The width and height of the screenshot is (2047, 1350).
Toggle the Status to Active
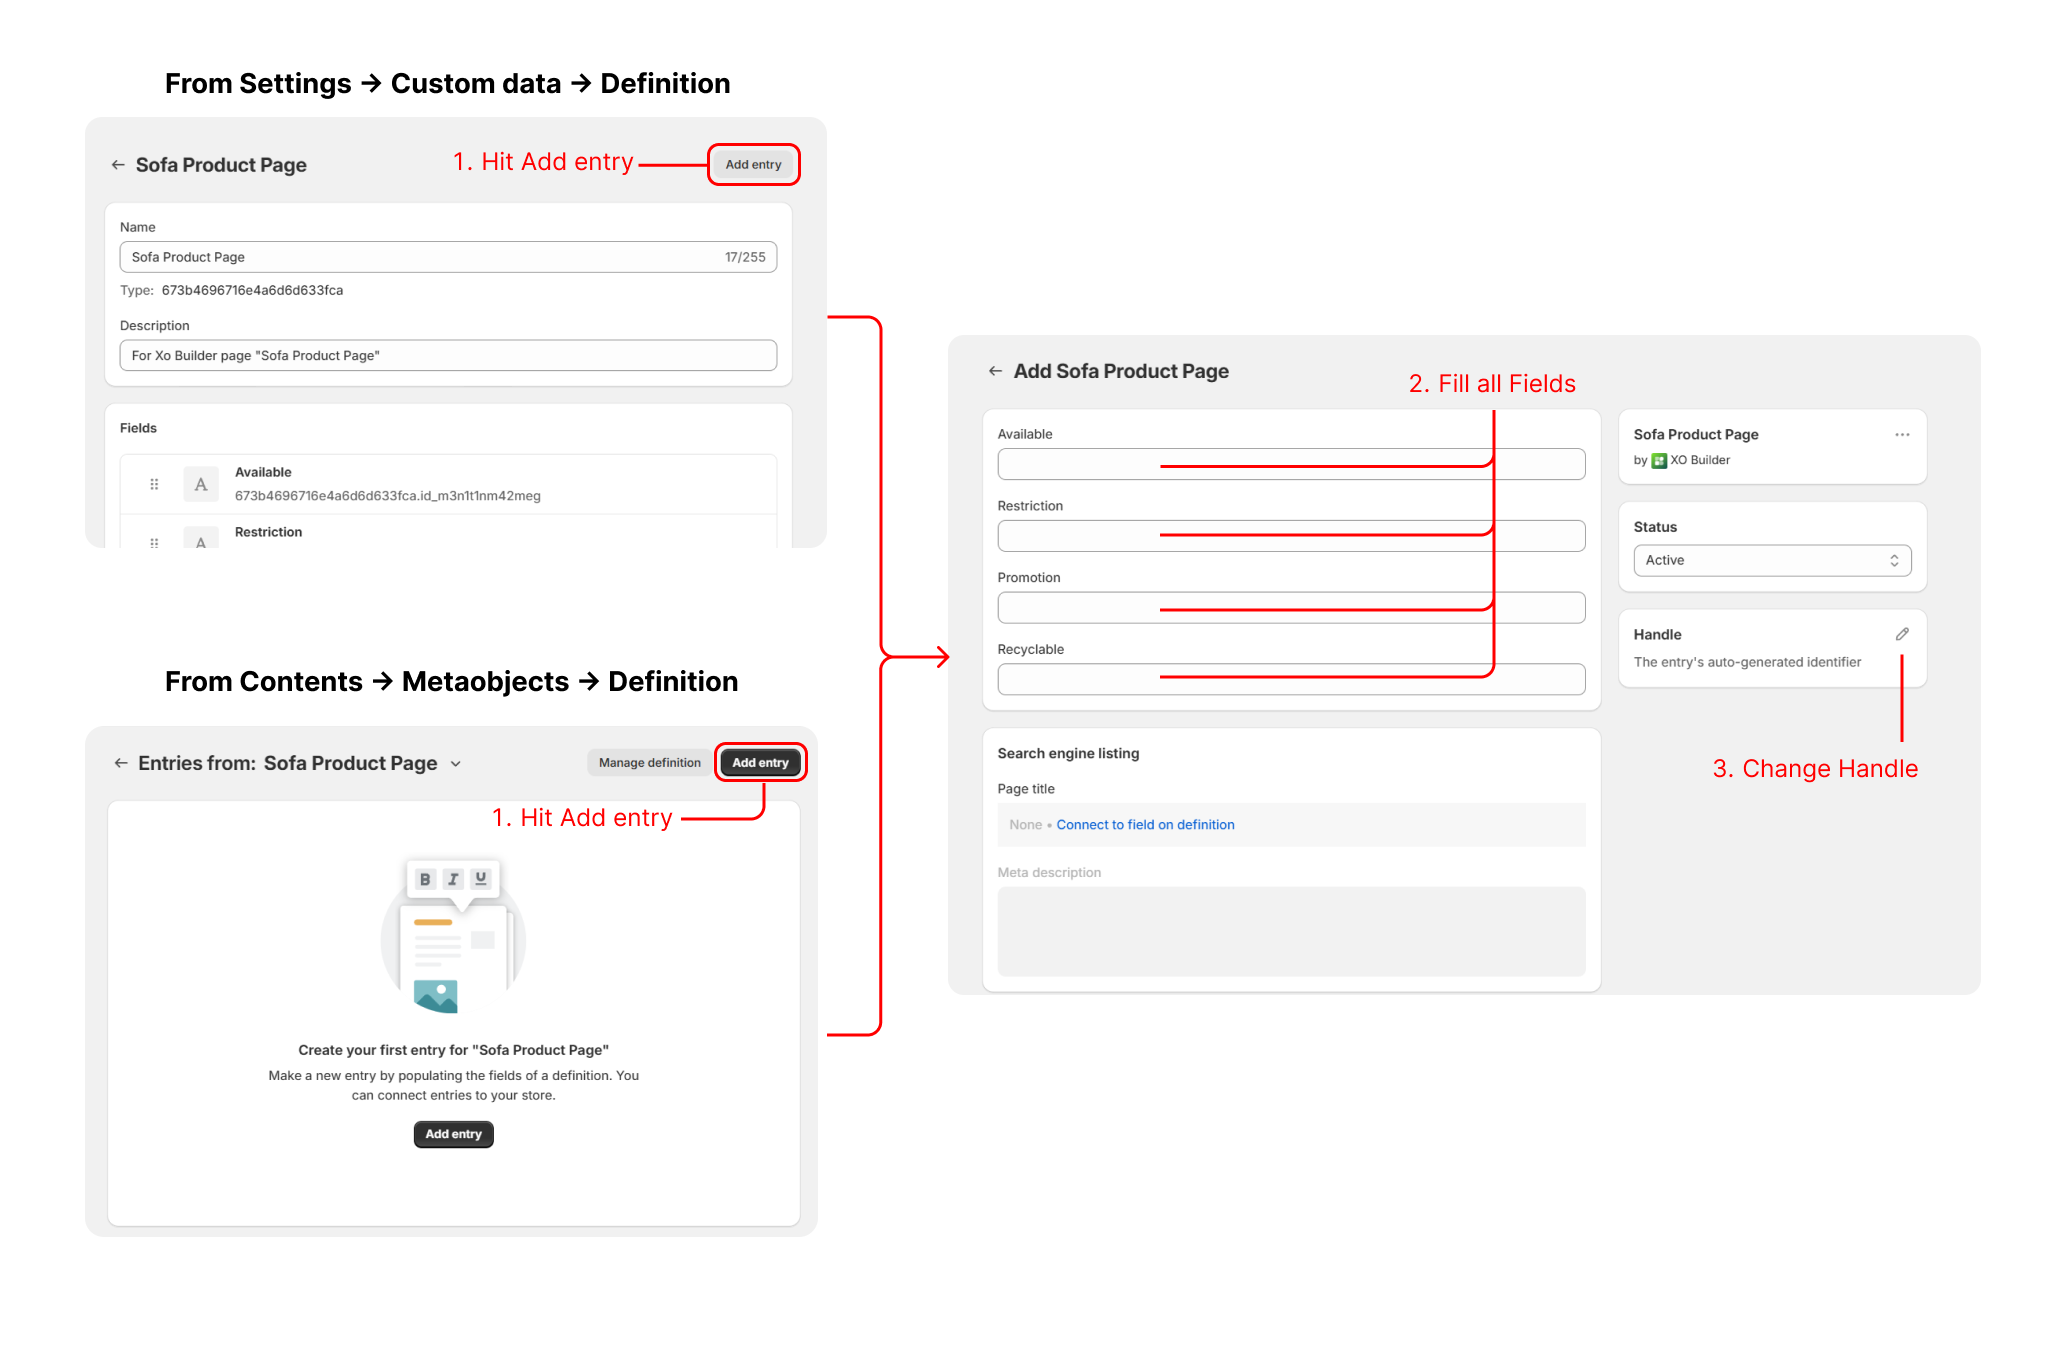[x=1773, y=560]
